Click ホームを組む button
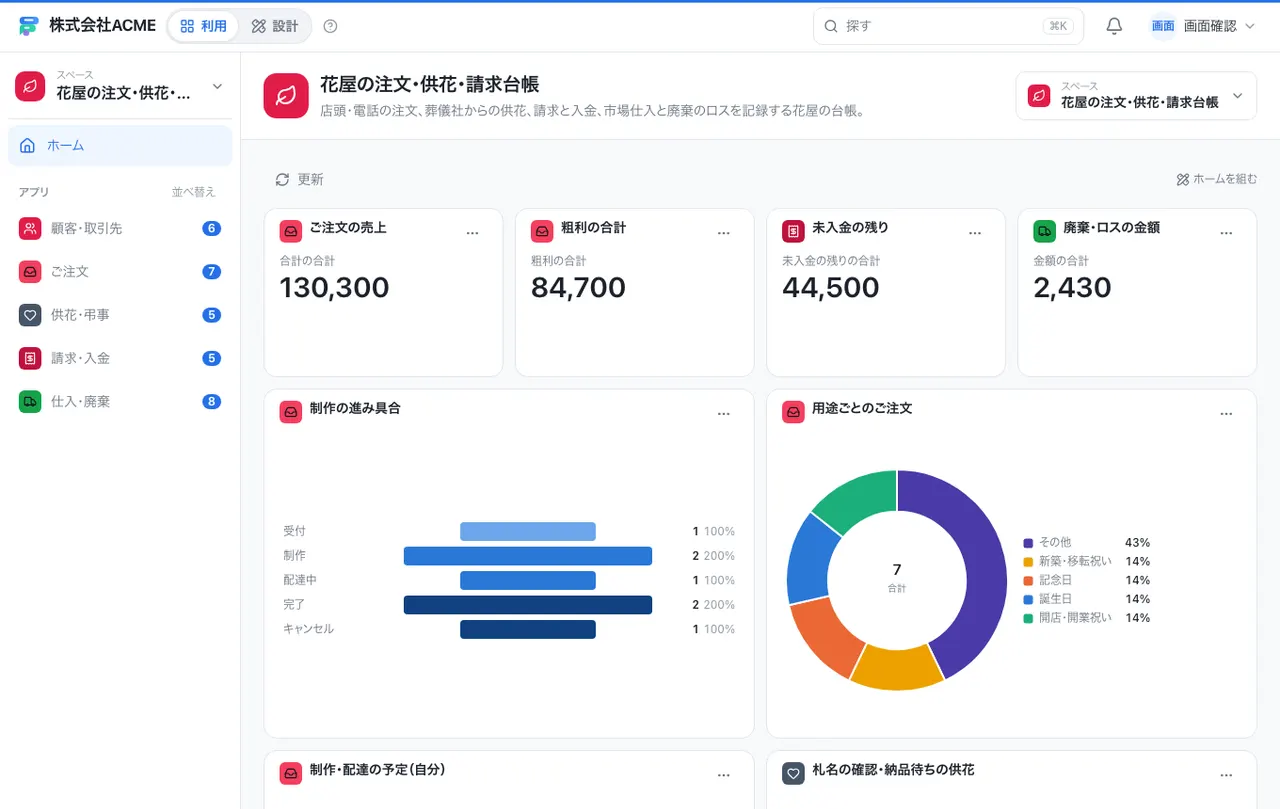 coord(1216,179)
